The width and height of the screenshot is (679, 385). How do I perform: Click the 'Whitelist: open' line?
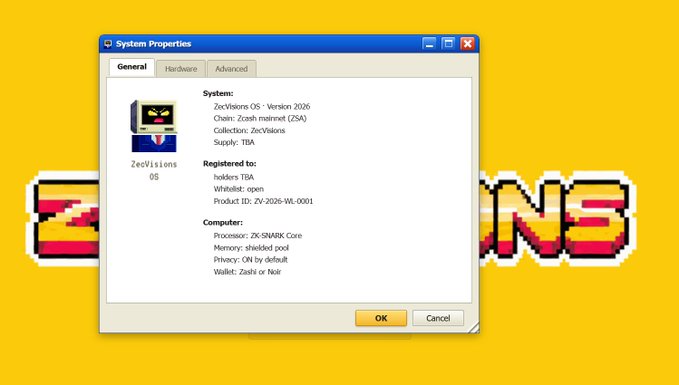tap(239, 189)
